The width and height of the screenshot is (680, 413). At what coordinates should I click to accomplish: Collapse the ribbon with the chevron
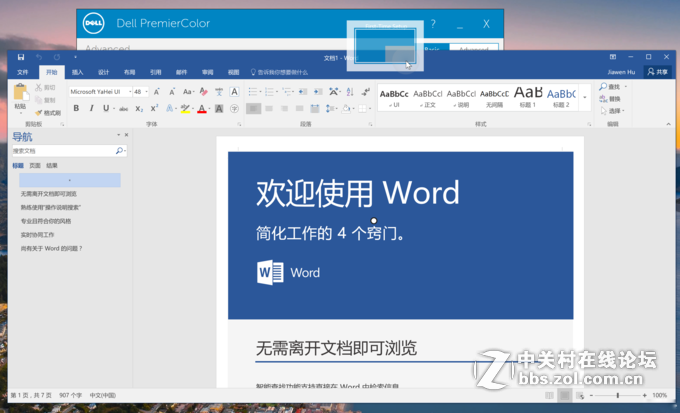click(x=668, y=125)
